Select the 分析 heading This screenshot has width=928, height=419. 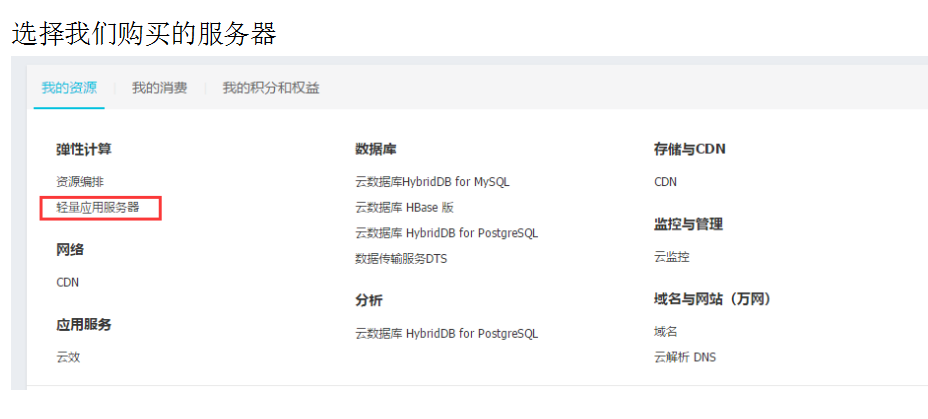369,300
